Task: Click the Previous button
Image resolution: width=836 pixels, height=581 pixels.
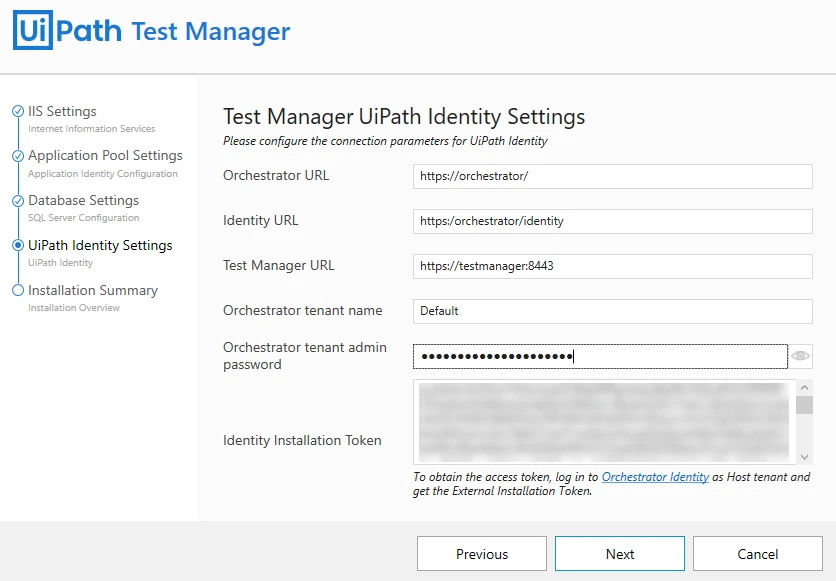Action: point(482,554)
